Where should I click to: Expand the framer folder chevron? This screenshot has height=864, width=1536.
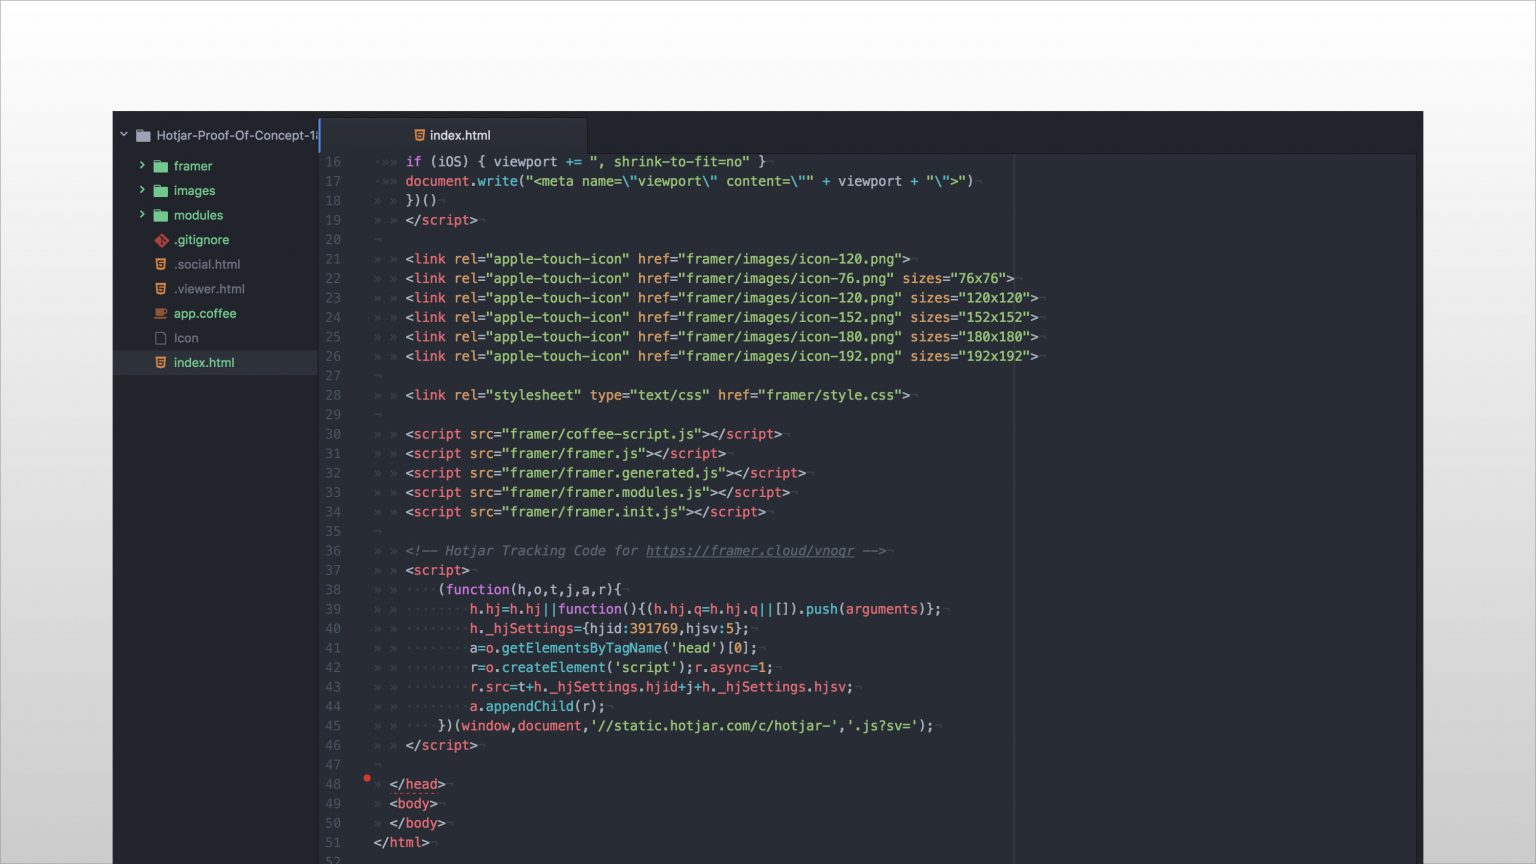(142, 166)
